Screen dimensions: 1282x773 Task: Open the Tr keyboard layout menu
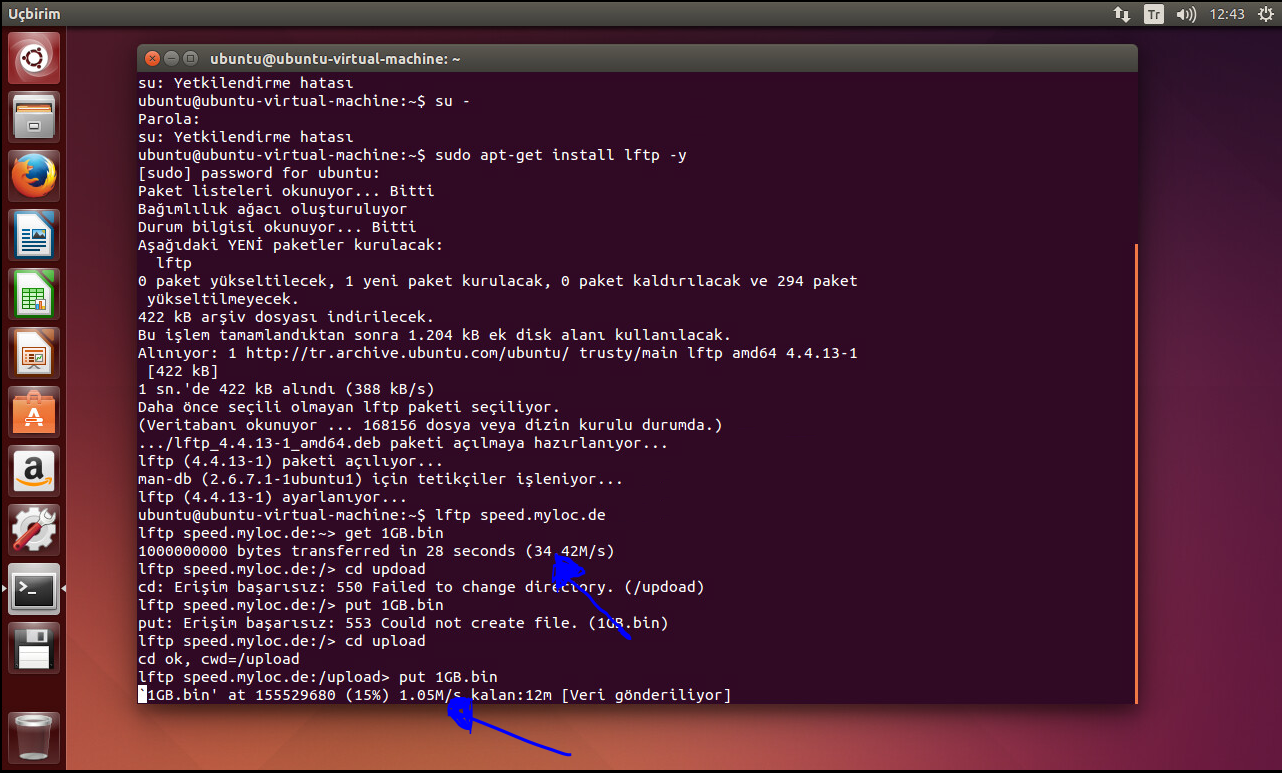tap(1154, 14)
